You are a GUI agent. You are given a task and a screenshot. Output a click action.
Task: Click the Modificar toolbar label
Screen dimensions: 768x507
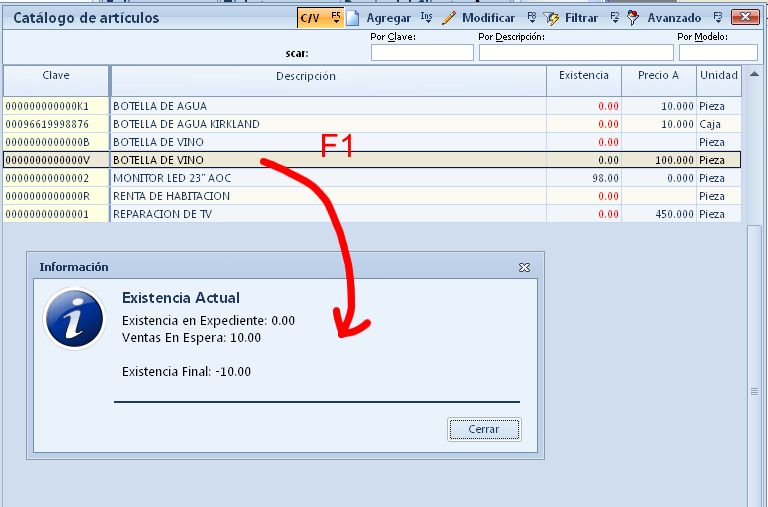pos(488,18)
